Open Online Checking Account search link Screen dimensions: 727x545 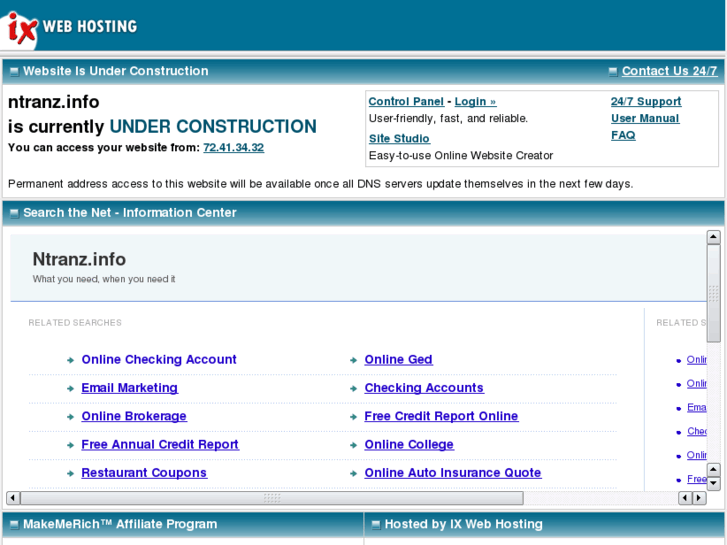159,359
